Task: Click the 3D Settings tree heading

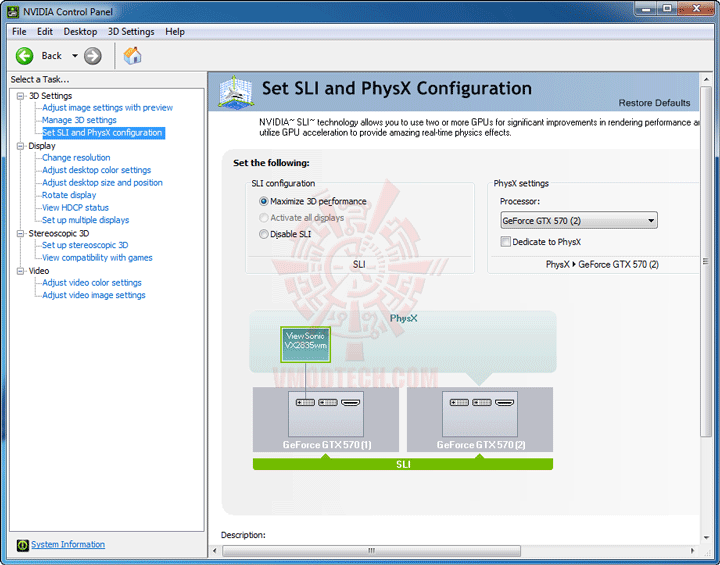Action: (x=51, y=96)
